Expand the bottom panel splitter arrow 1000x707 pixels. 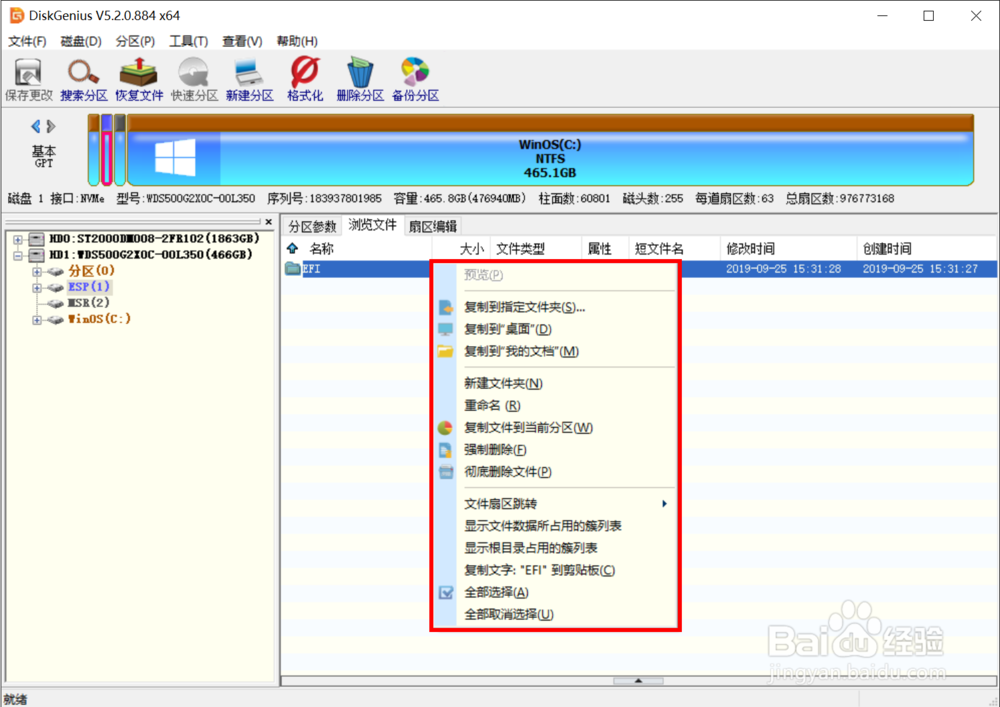point(638,681)
